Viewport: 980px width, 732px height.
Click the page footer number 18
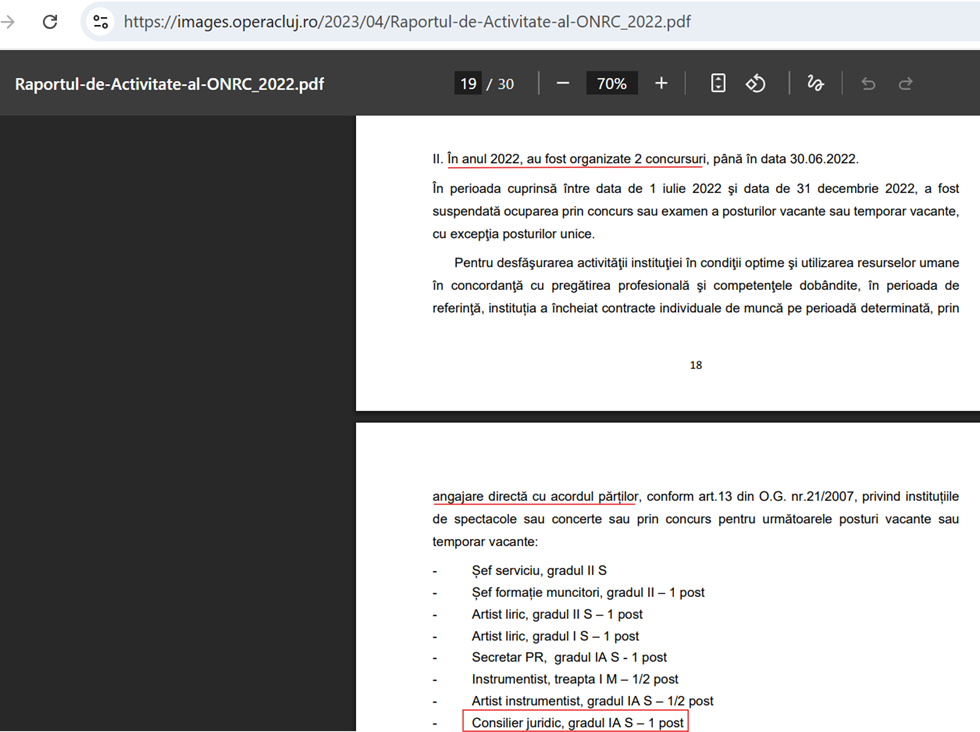(696, 365)
